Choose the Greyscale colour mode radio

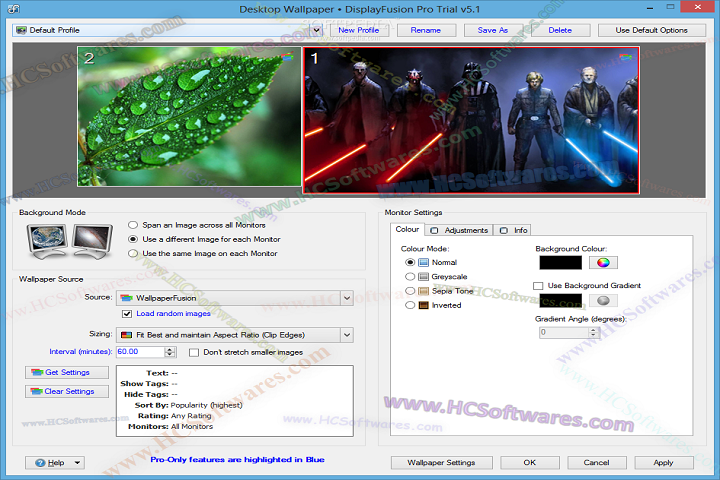pos(410,277)
